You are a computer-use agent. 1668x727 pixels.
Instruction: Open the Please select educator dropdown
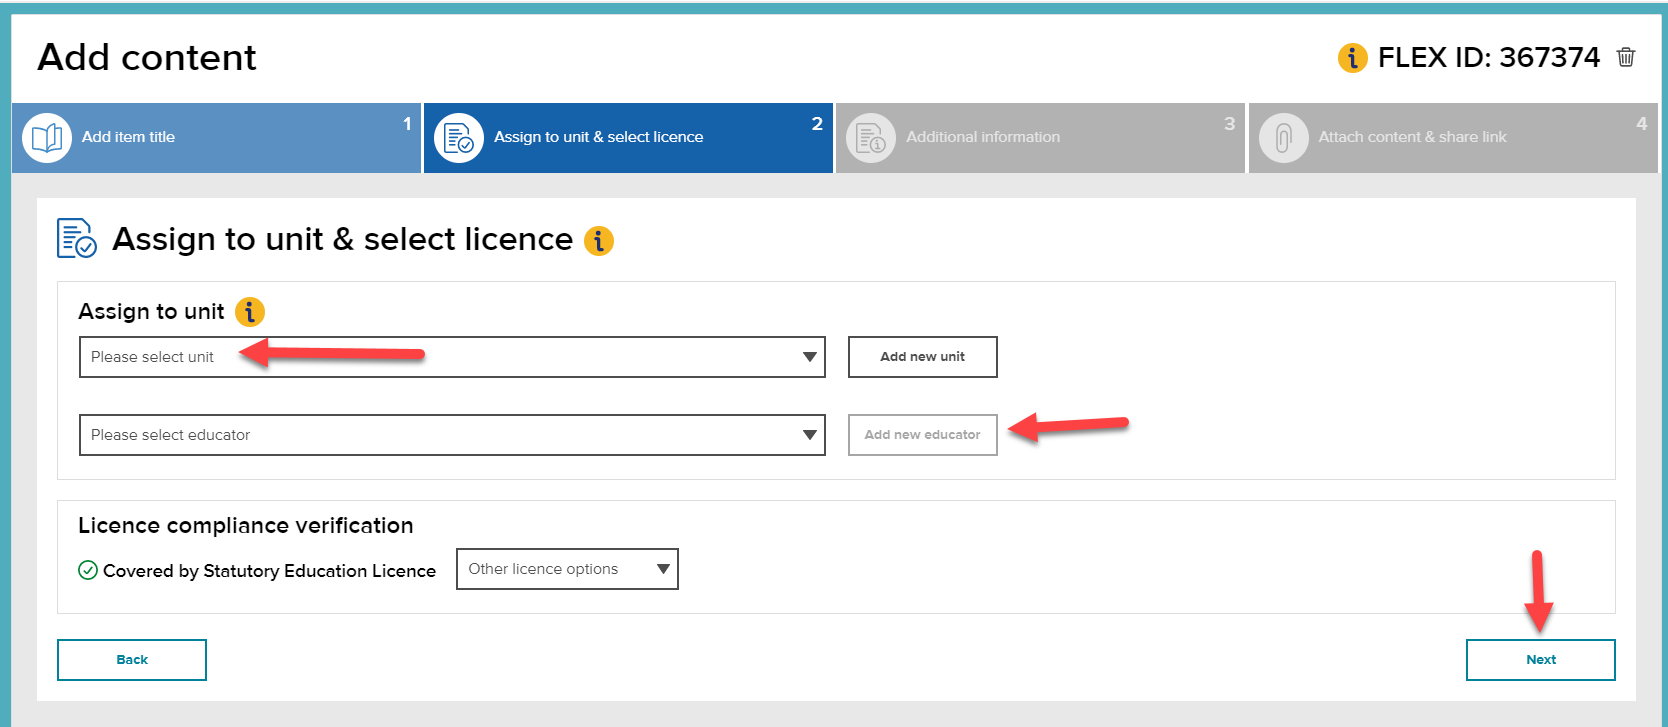click(452, 435)
